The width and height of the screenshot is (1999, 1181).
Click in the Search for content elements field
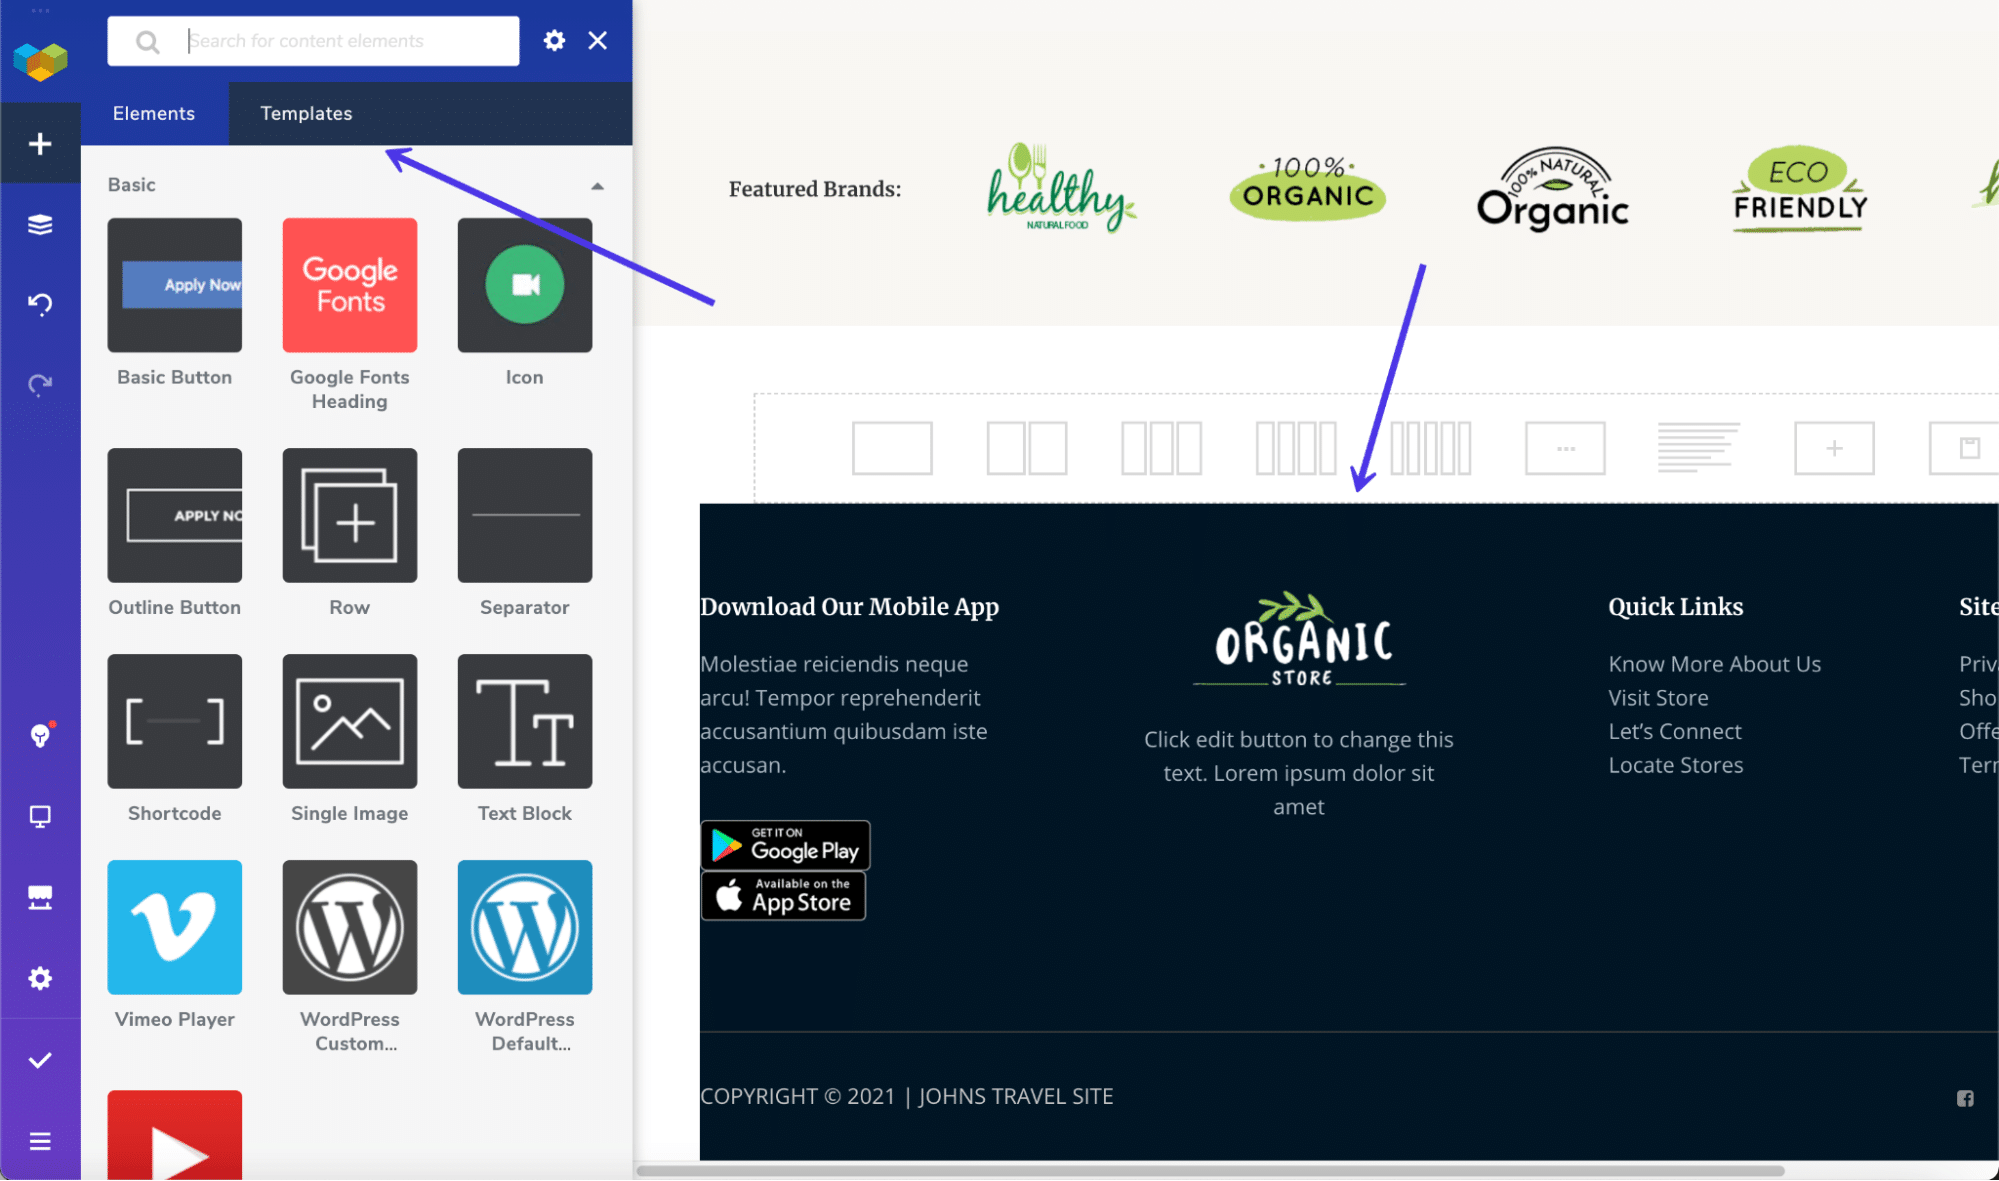349,41
